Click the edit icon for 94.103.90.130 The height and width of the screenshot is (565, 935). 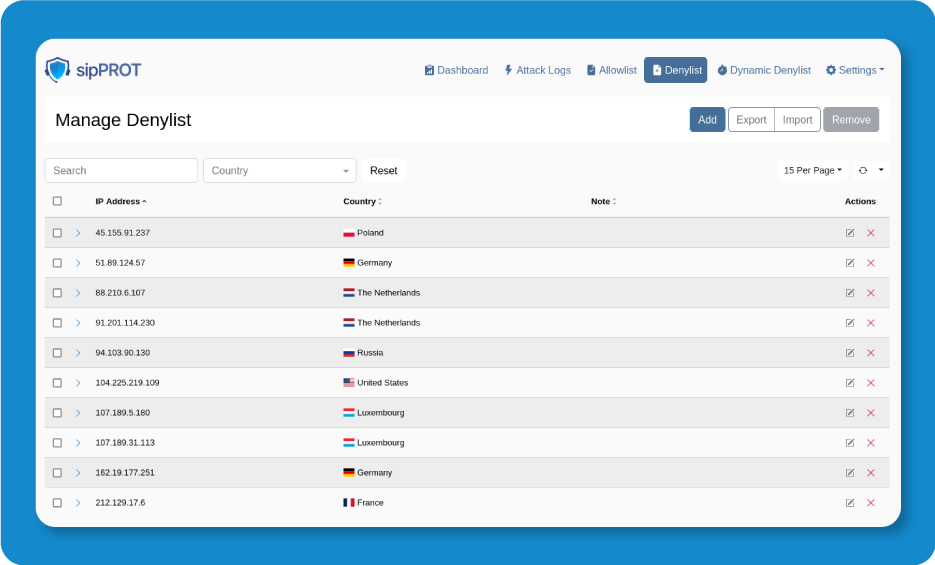pos(850,353)
